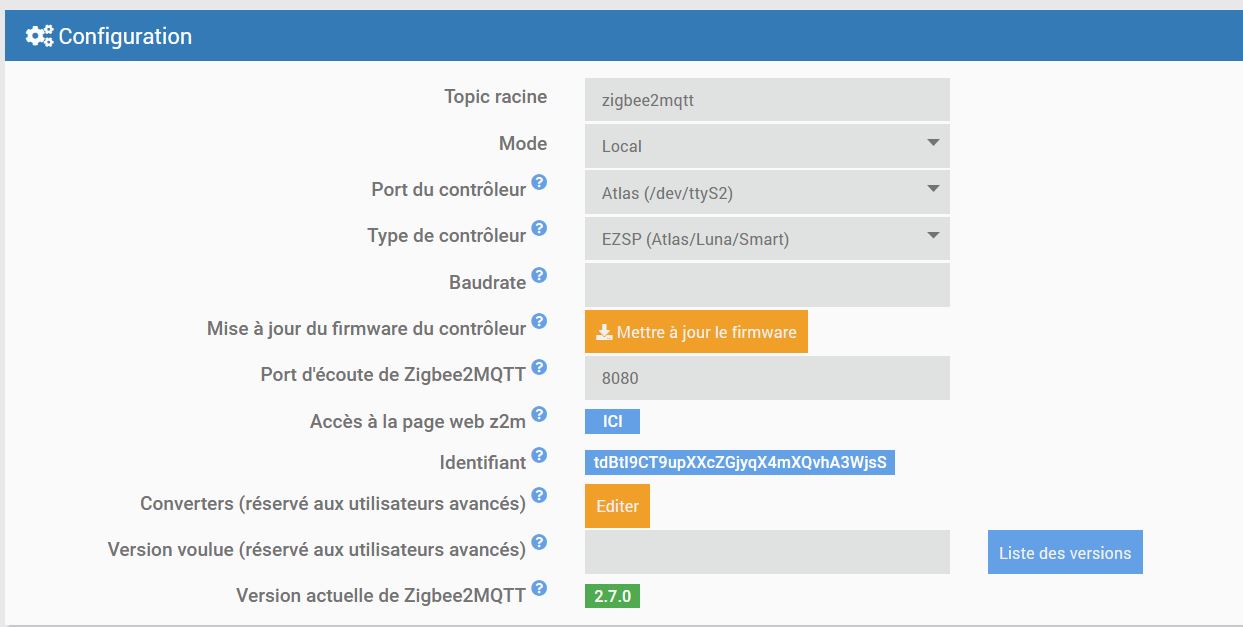Click the Topic racine field containing zigbee2mqtt

point(767,100)
